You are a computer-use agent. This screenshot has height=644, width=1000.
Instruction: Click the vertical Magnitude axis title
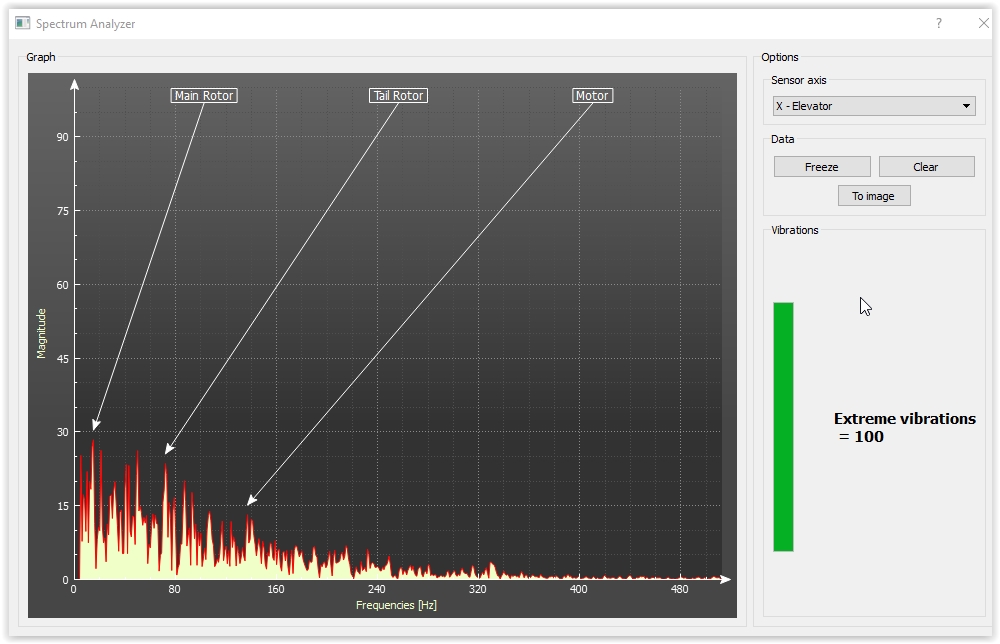tap(42, 333)
